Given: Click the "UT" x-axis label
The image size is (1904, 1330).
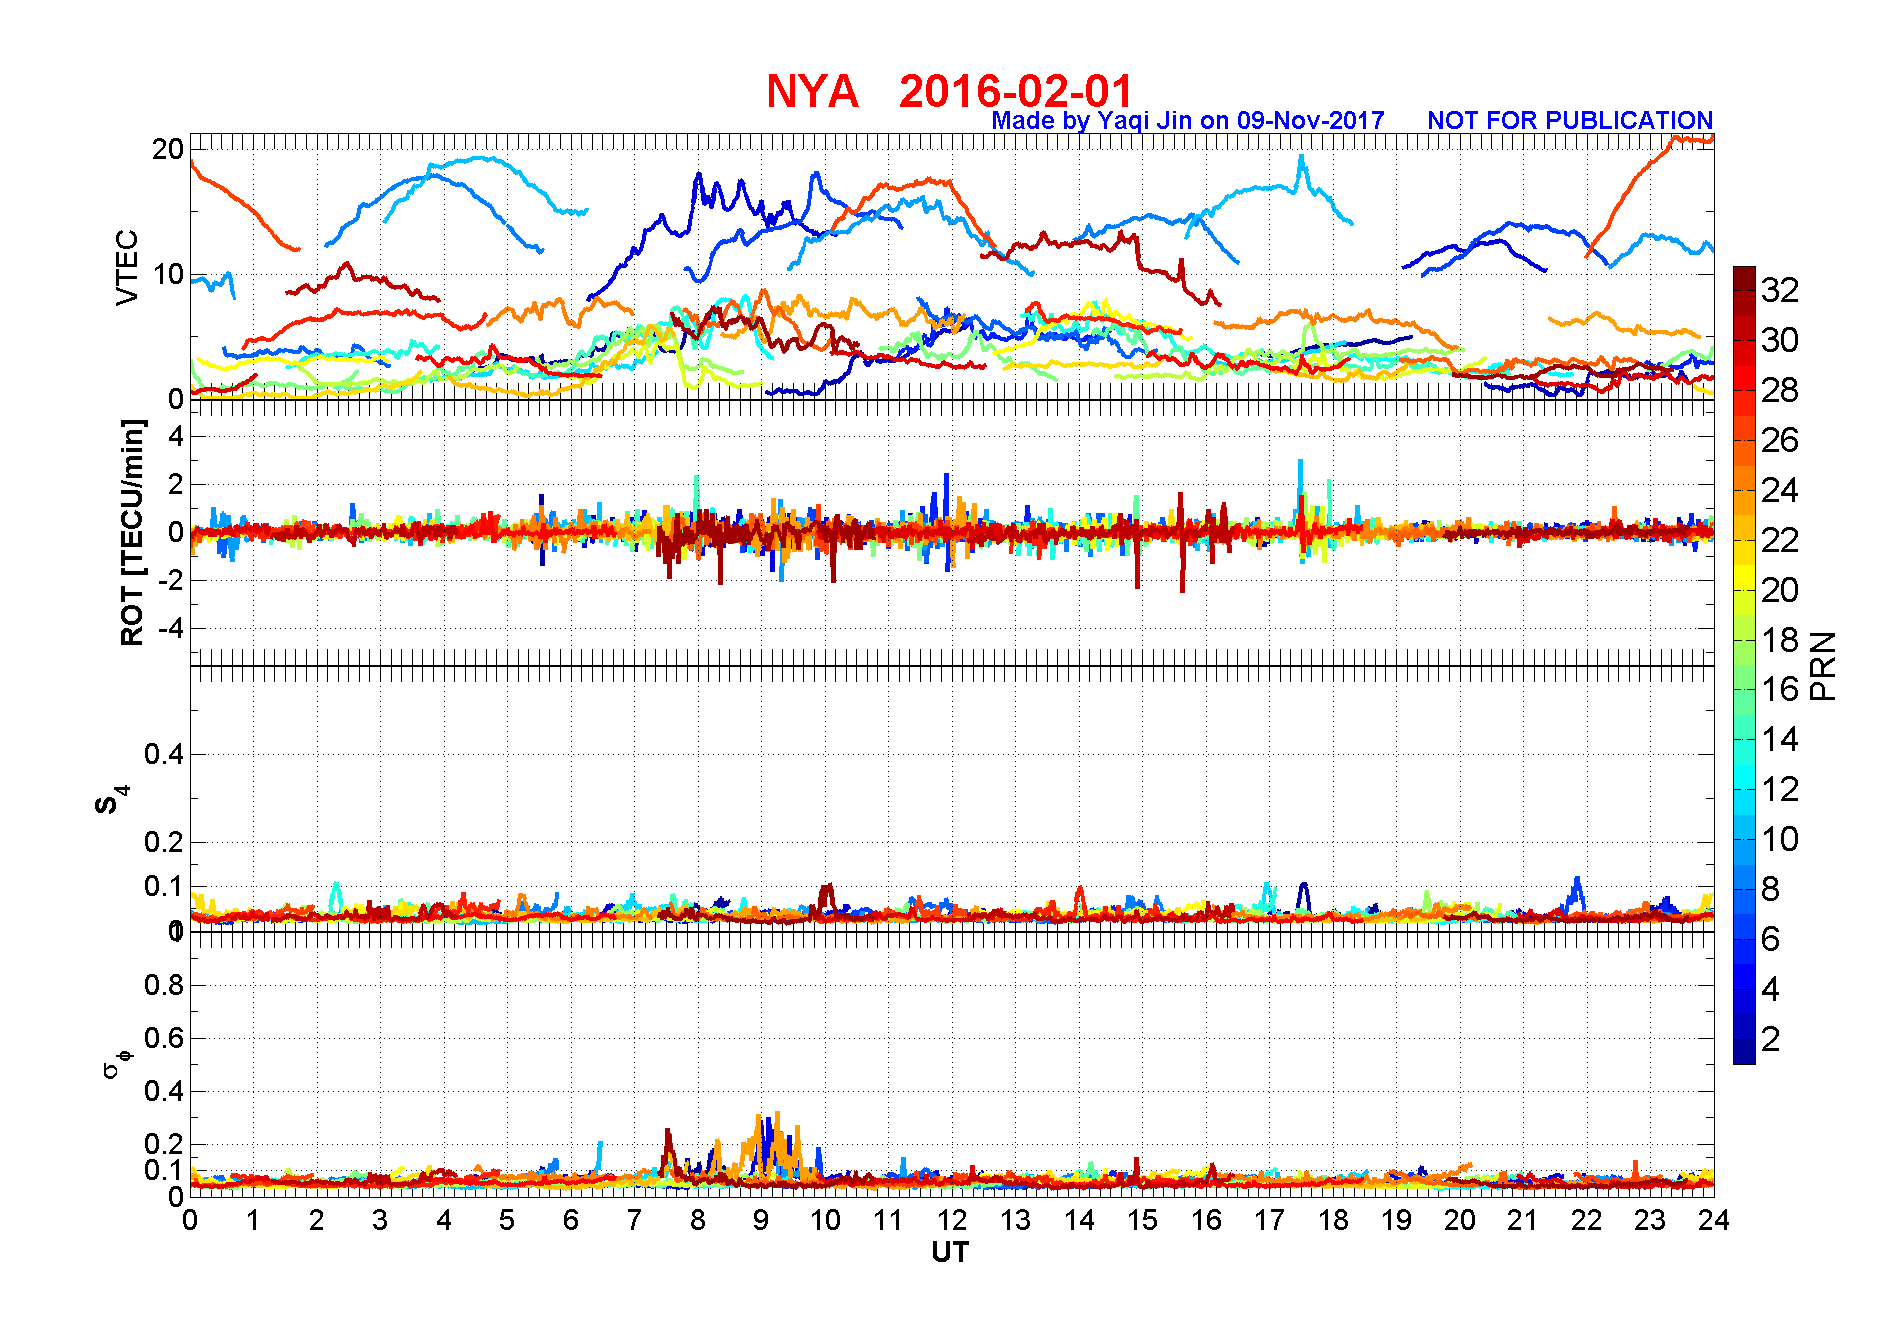Looking at the screenshot, I should pyautogui.click(x=950, y=1252).
